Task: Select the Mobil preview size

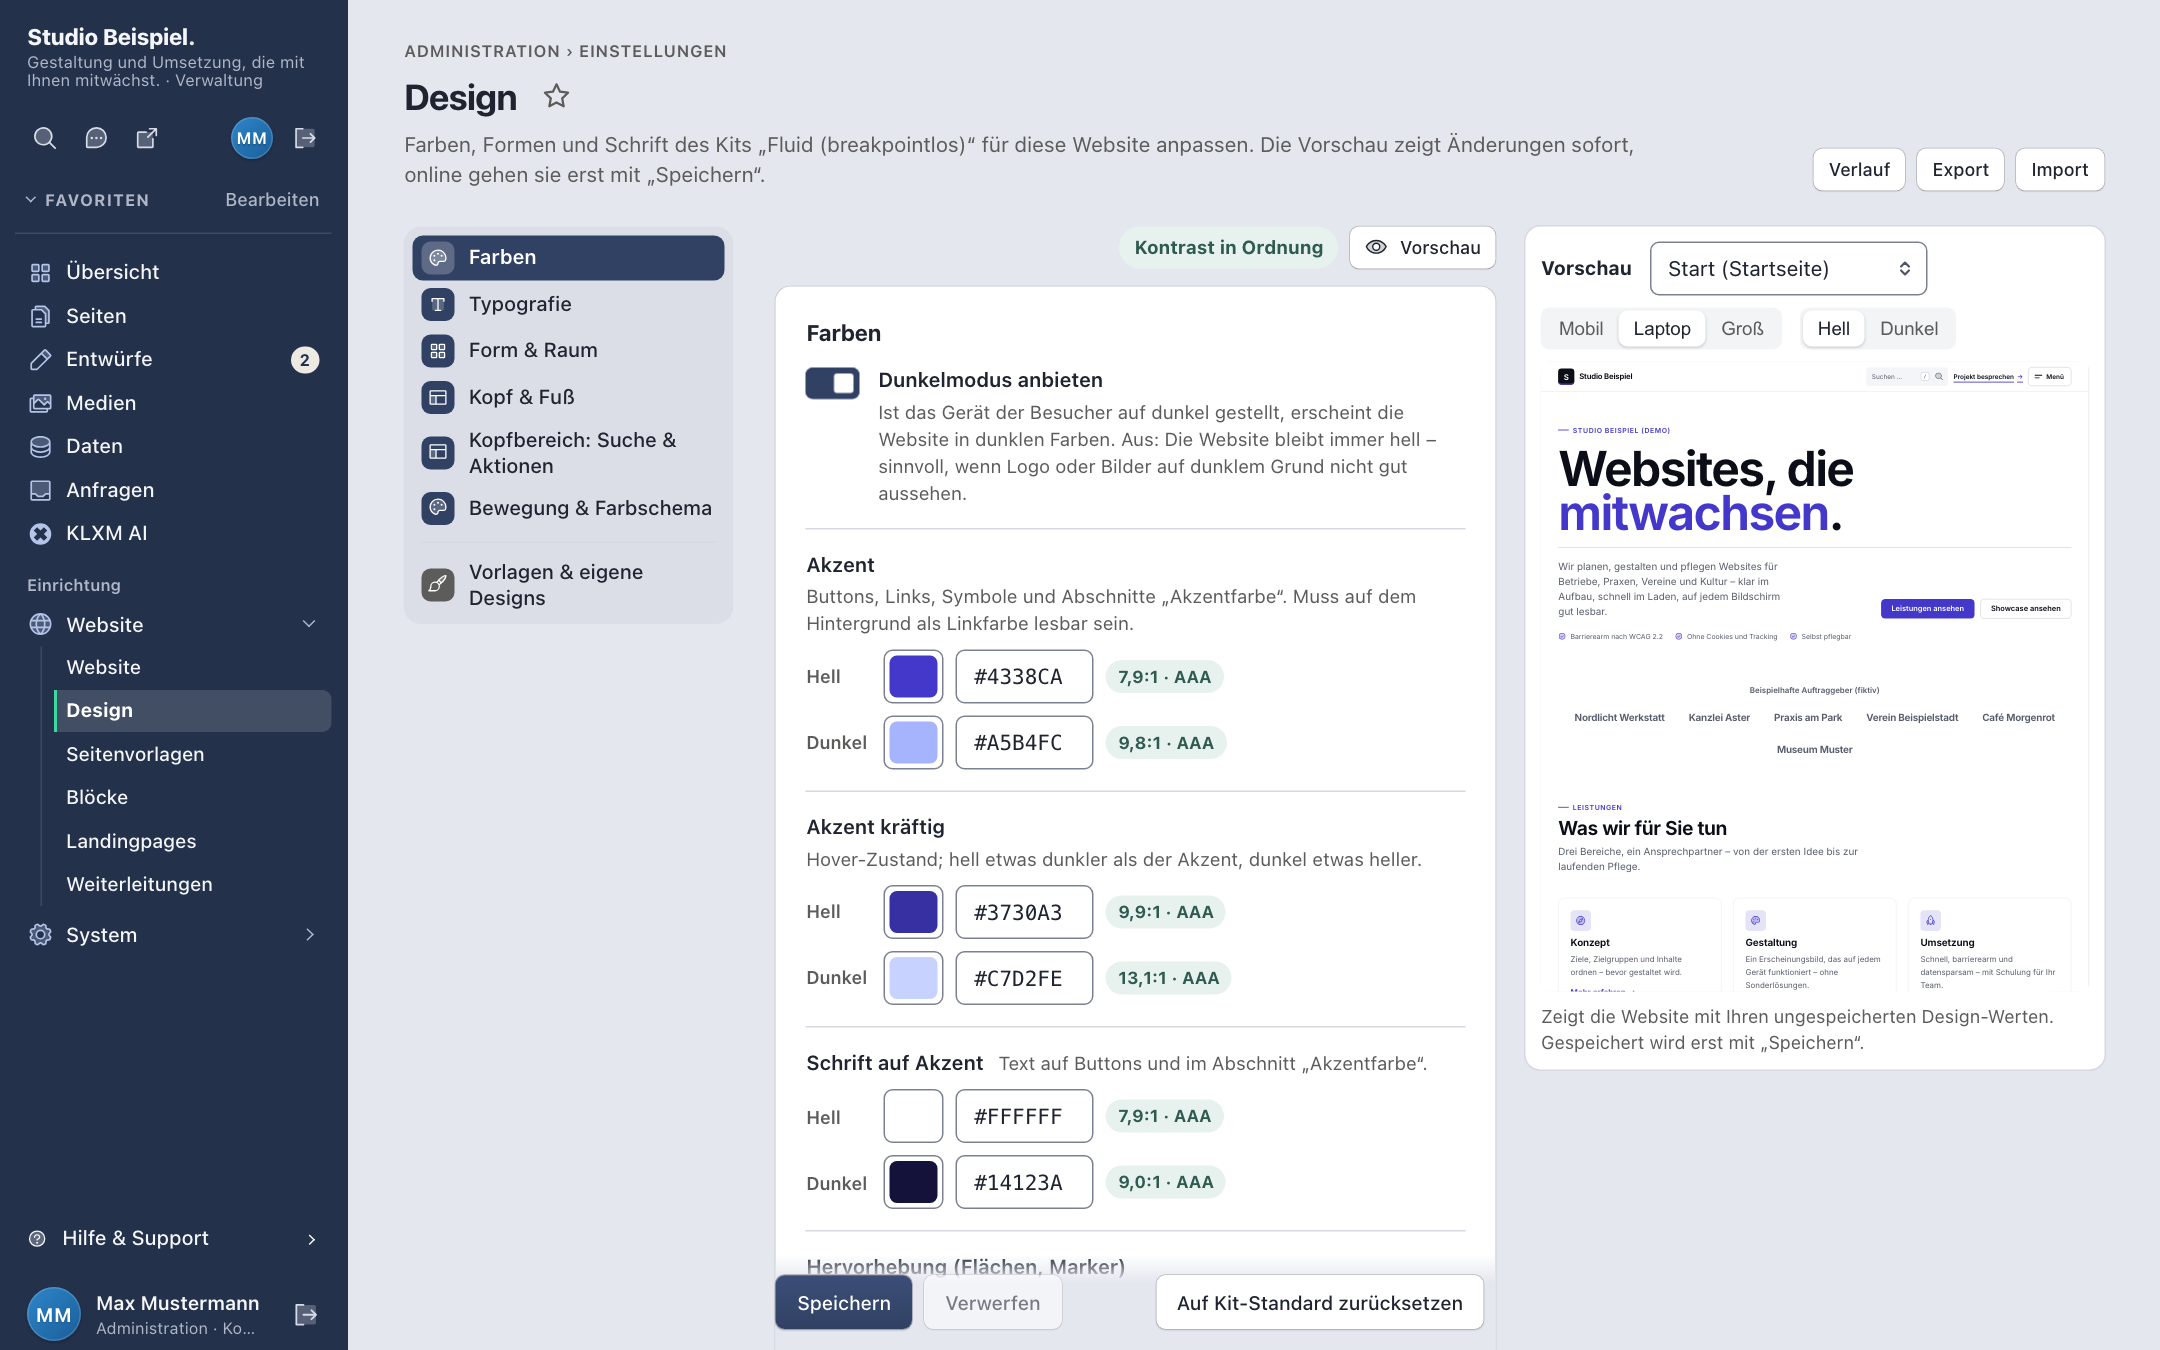Action: pyautogui.click(x=1580, y=328)
